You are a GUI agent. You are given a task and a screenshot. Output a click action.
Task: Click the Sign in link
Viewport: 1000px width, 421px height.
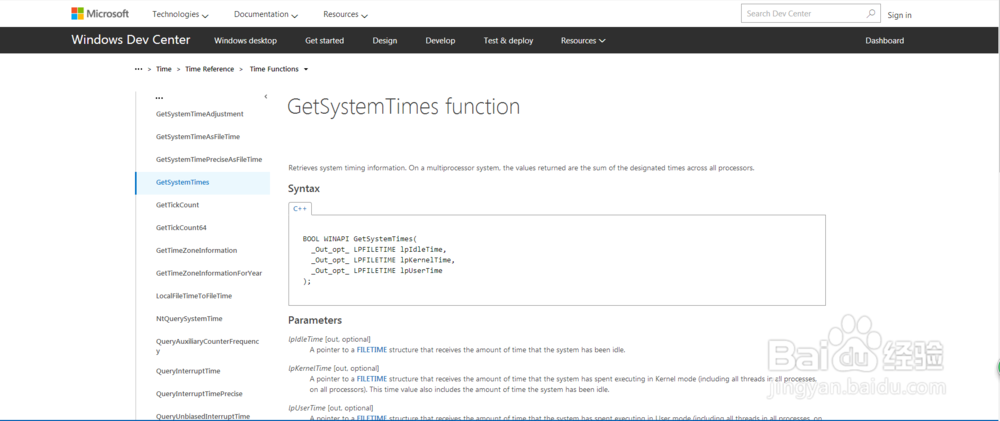coord(899,15)
